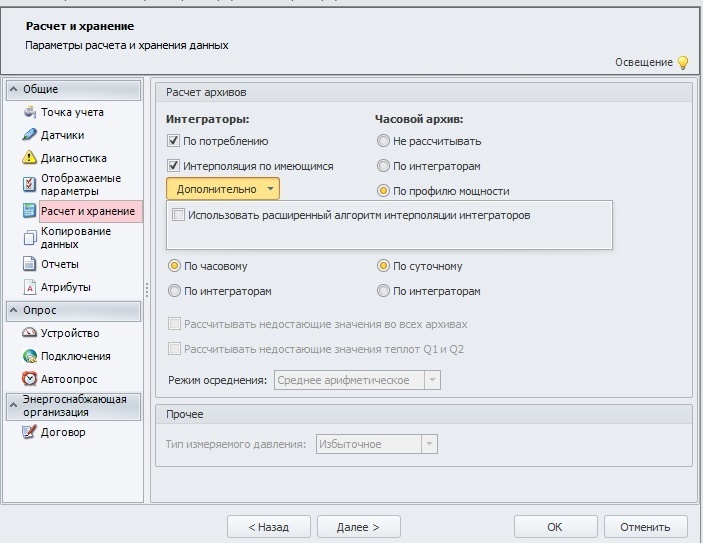Click the Освещение light bulb icon
The image size is (703, 543).
point(683,62)
